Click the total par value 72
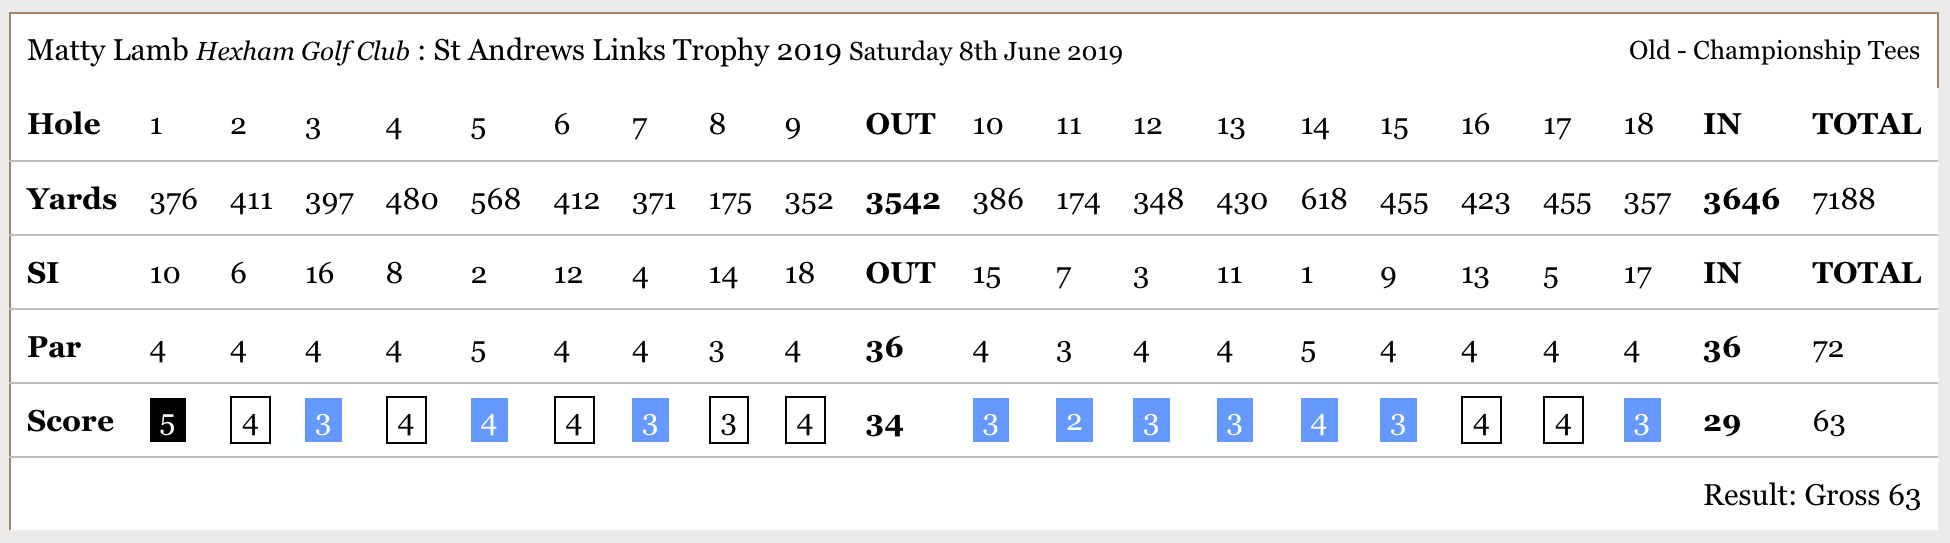Screen dimensions: 1950x543 (x=1828, y=349)
